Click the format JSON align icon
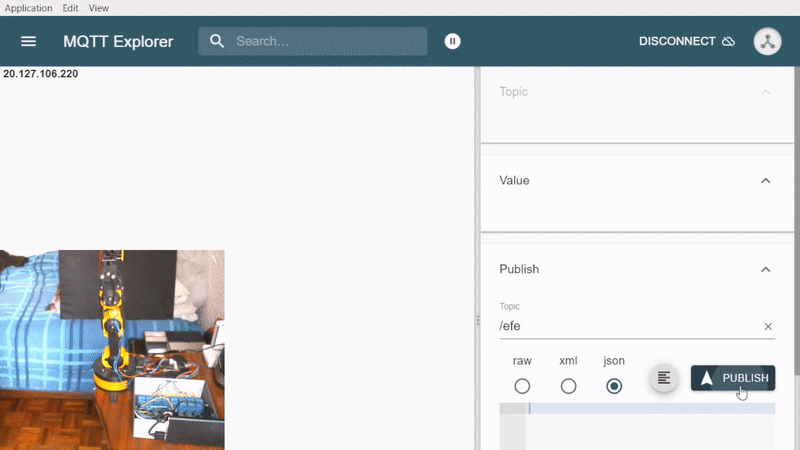The width and height of the screenshot is (800, 450). click(664, 378)
